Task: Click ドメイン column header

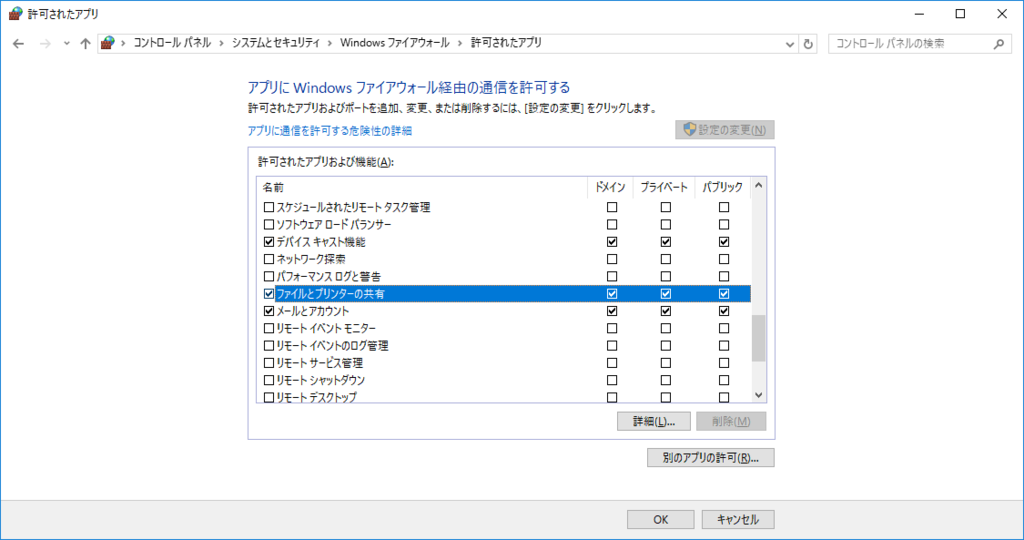Action: (x=610, y=187)
